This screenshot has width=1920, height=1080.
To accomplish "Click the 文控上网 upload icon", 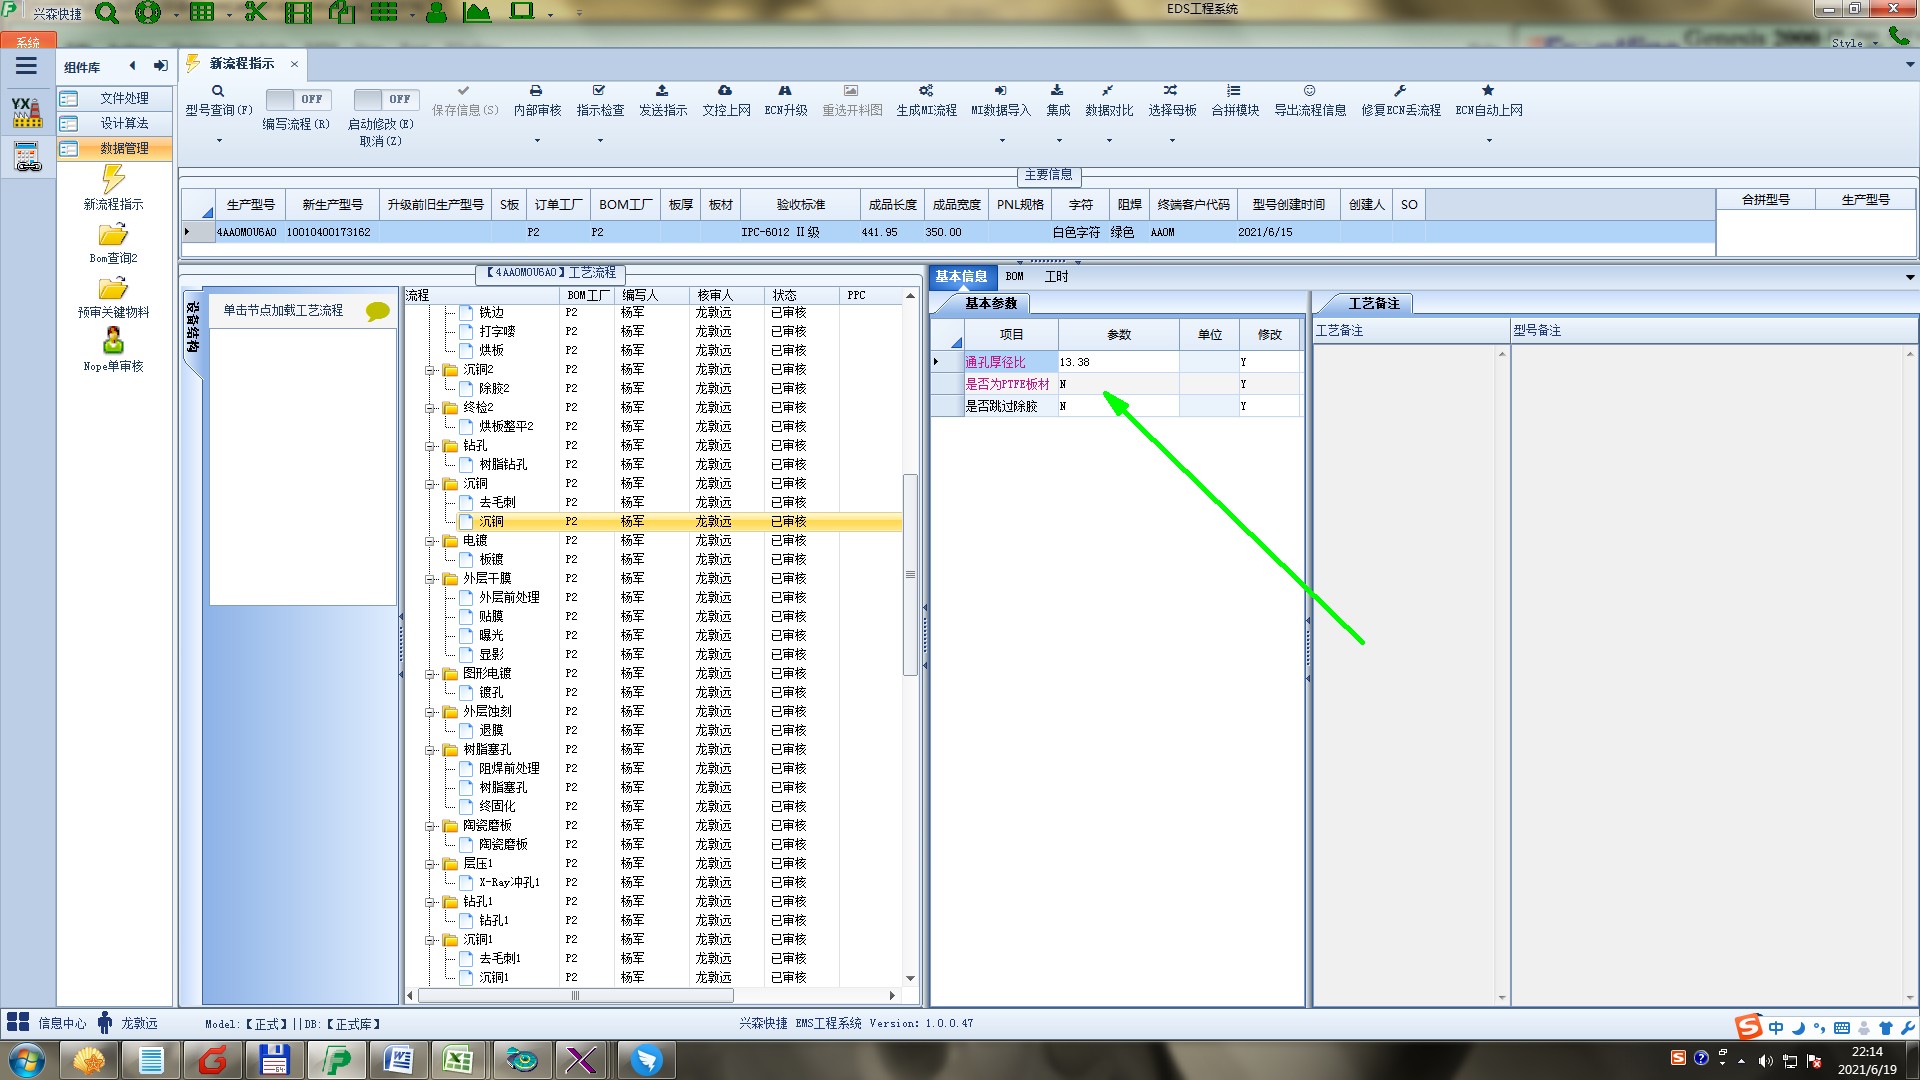I will coord(725,91).
